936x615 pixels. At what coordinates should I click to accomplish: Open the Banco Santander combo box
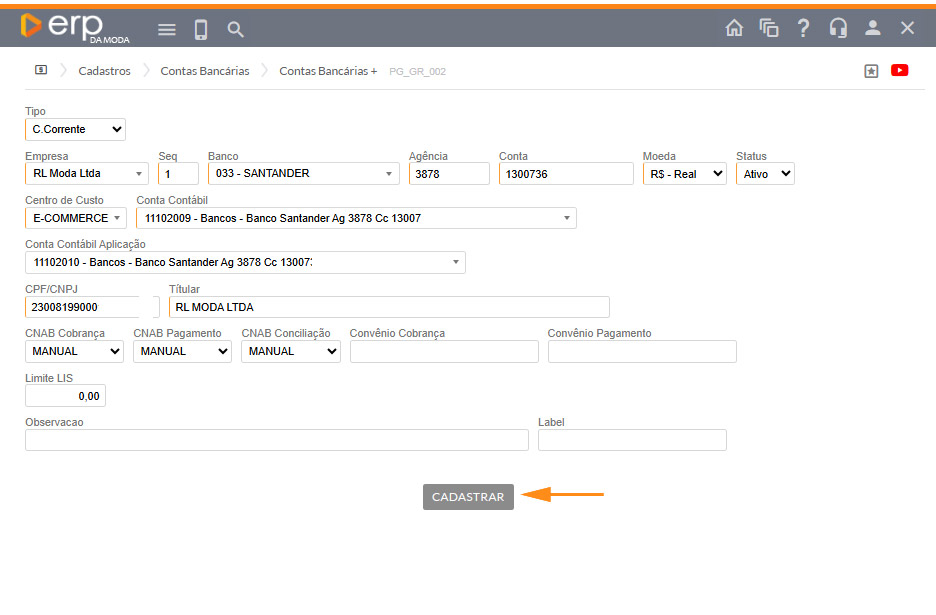(x=303, y=174)
